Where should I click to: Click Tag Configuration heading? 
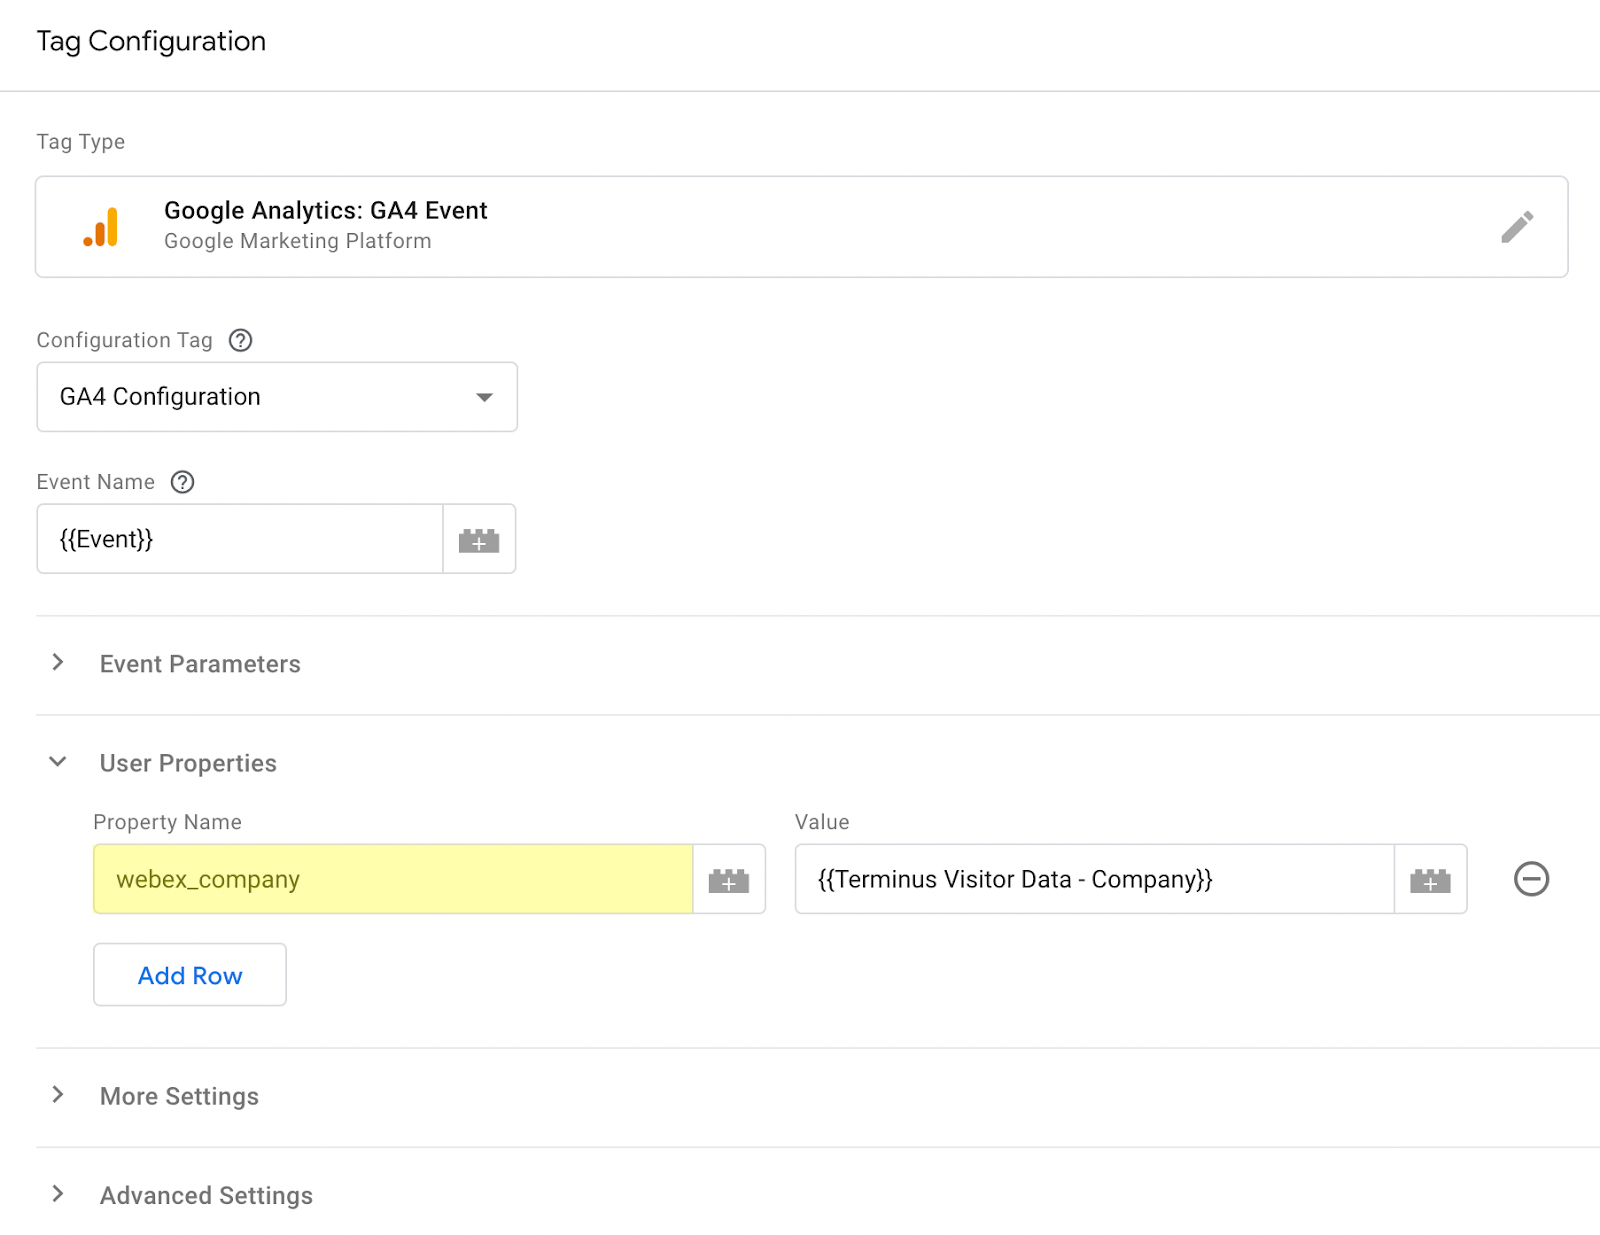tap(151, 41)
